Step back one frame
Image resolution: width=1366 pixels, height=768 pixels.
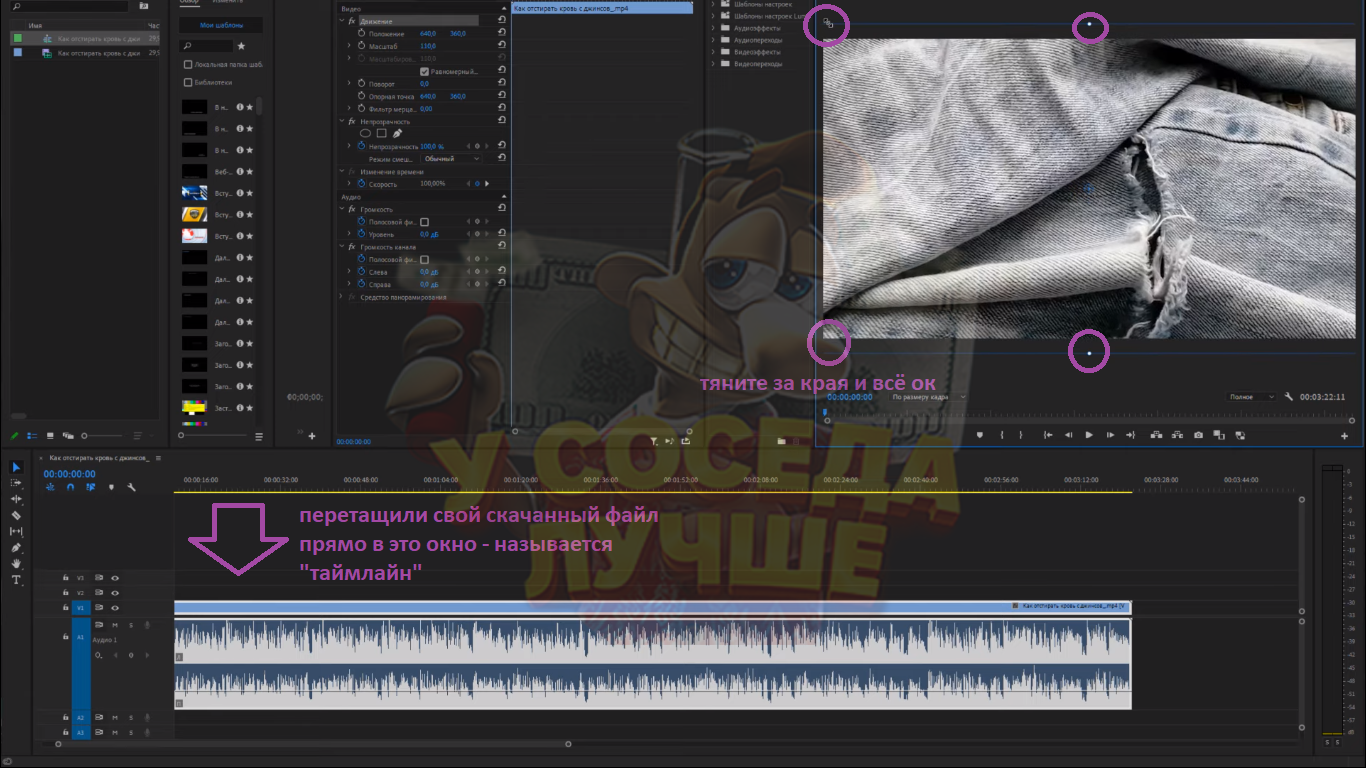(x=1068, y=435)
